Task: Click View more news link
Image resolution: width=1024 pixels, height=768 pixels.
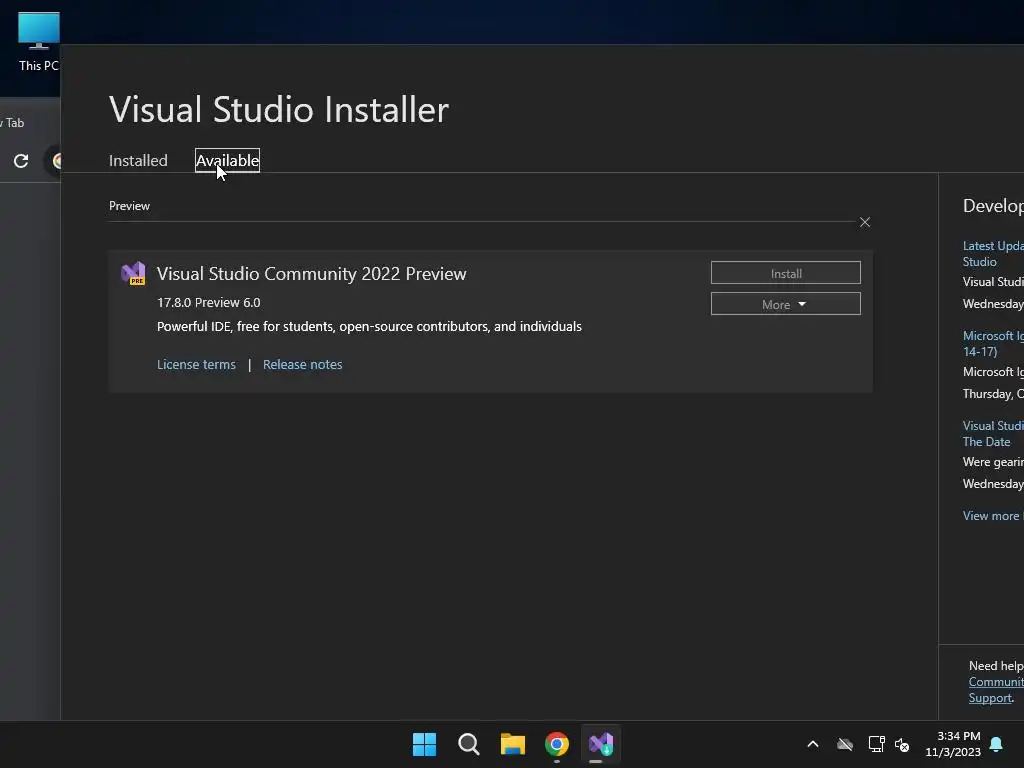Action: click(x=993, y=516)
